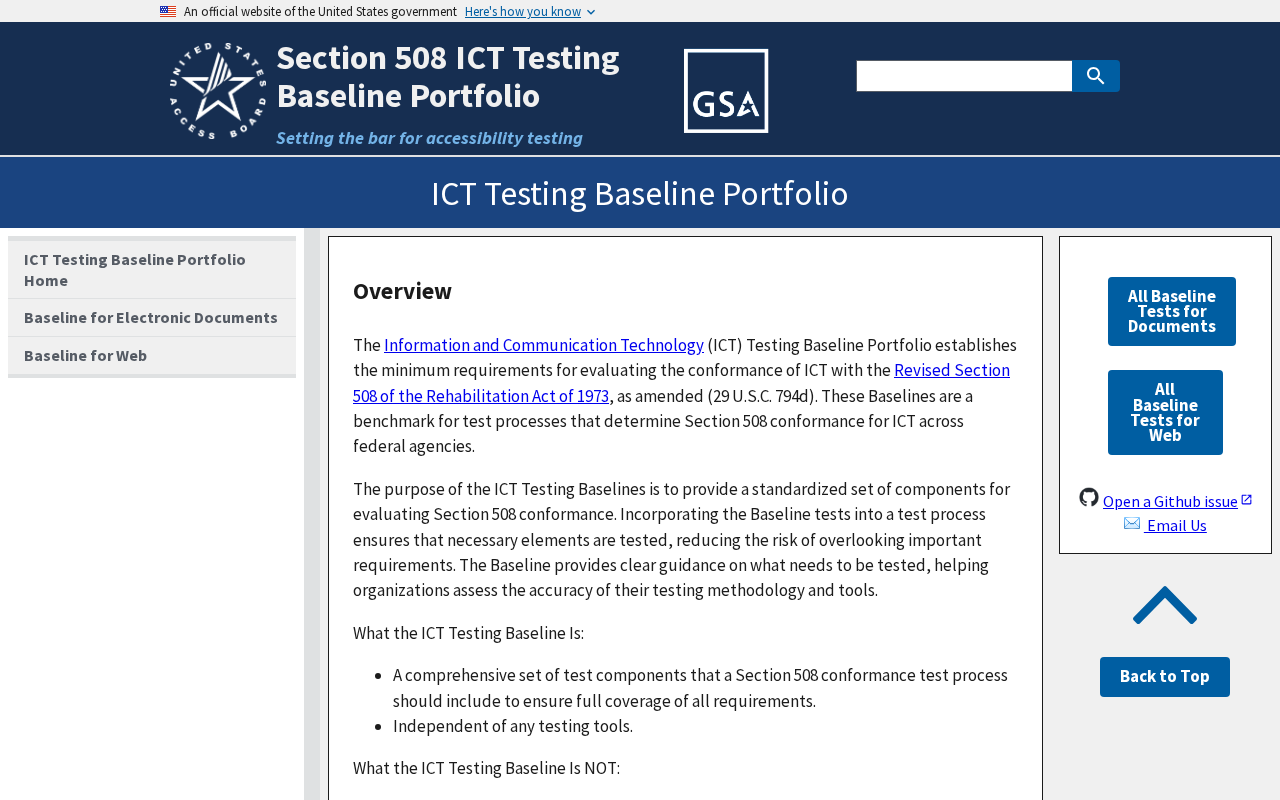Open Information and Communication Technology link
The width and height of the screenshot is (1280, 800).
pos(543,345)
